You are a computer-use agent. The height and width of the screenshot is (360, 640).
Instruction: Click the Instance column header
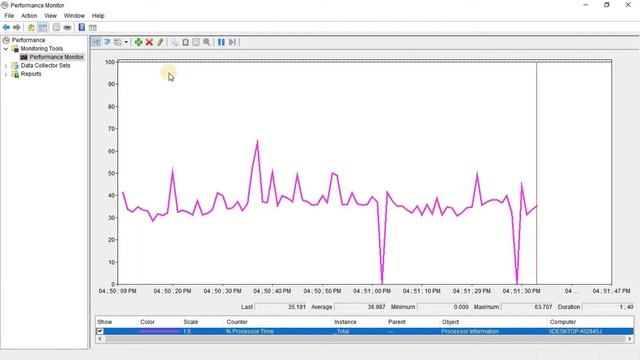pyautogui.click(x=345, y=322)
